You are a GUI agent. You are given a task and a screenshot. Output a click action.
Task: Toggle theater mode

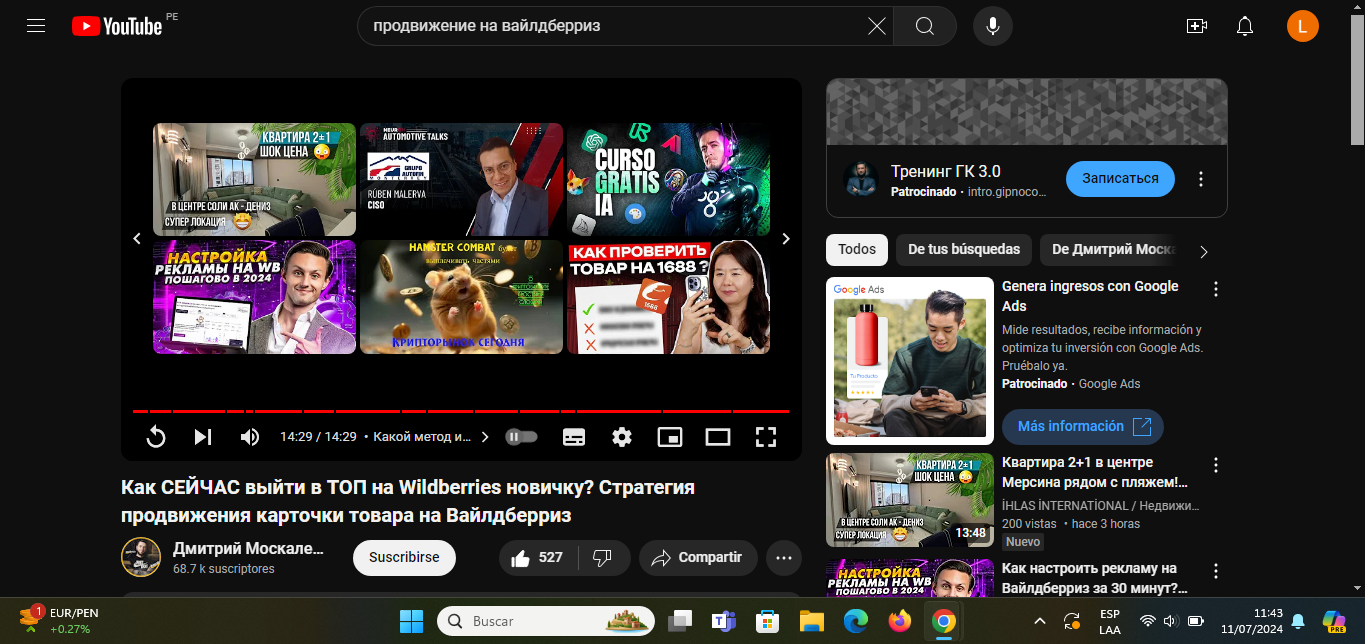click(718, 437)
